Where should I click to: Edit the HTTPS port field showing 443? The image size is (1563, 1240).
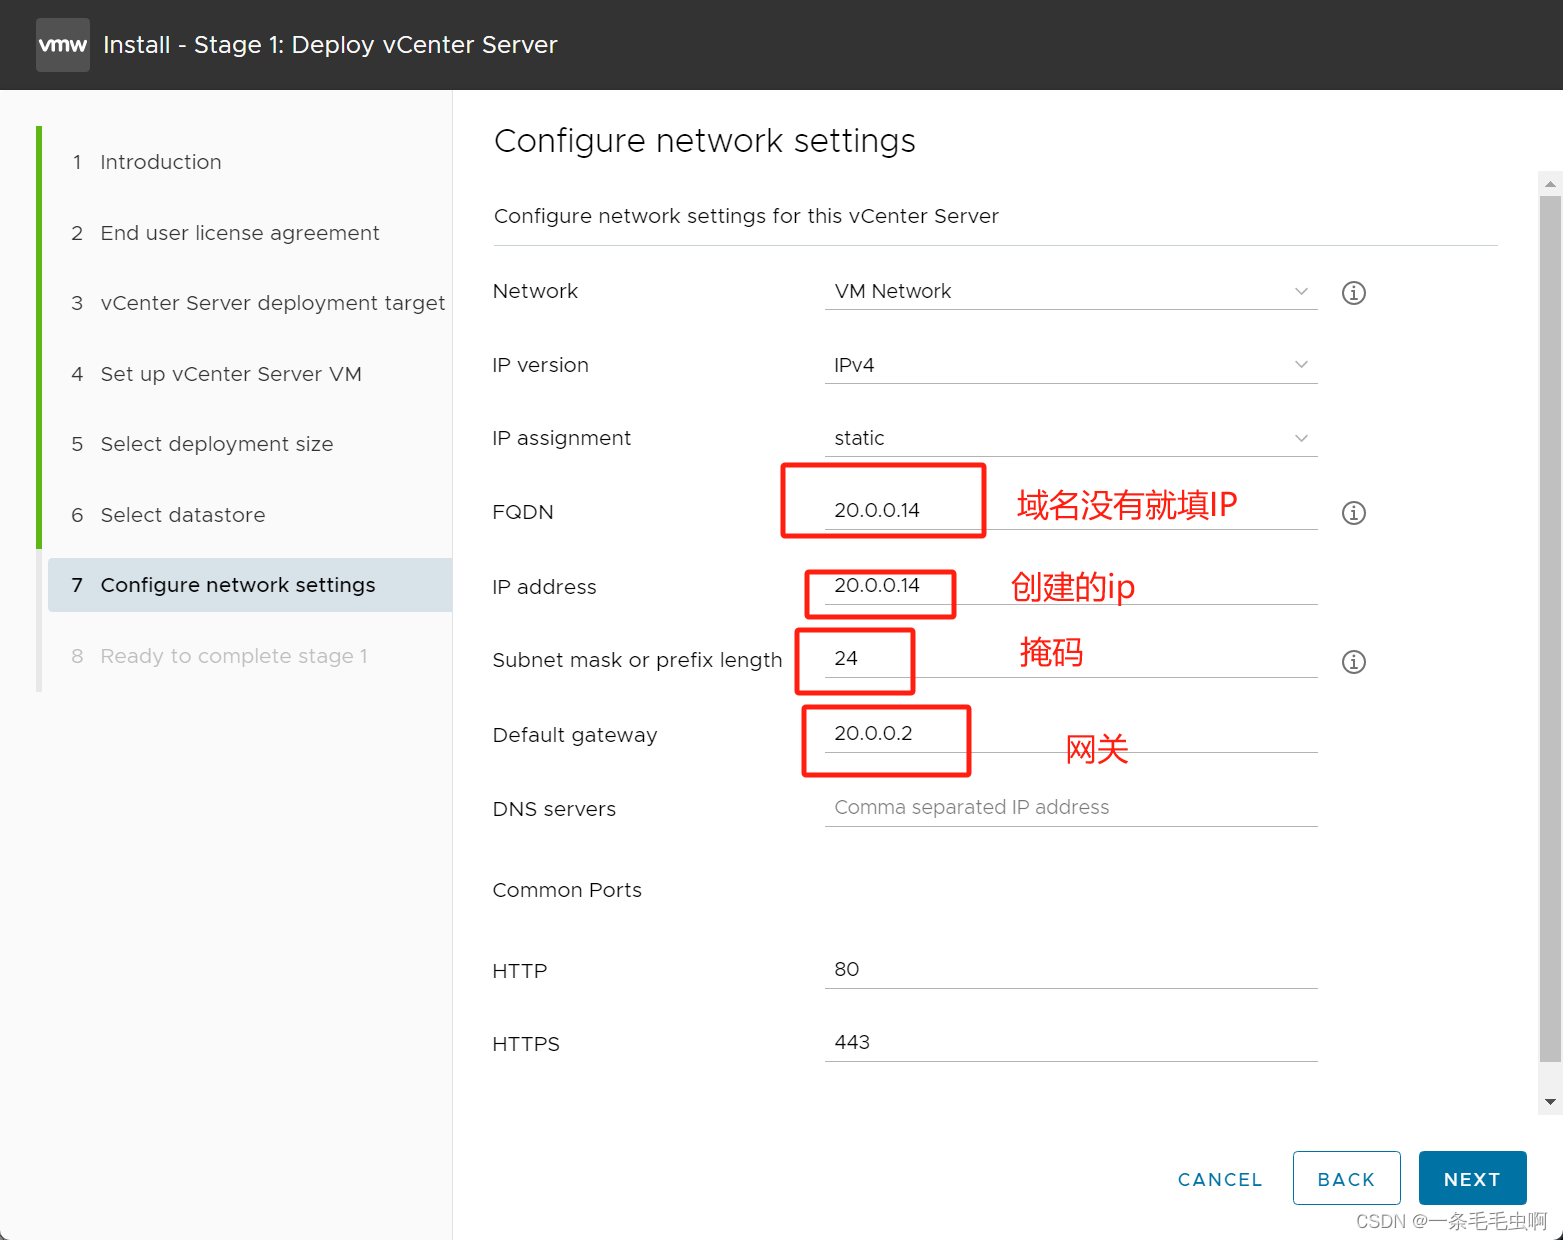click(x=1071, y=1043)
